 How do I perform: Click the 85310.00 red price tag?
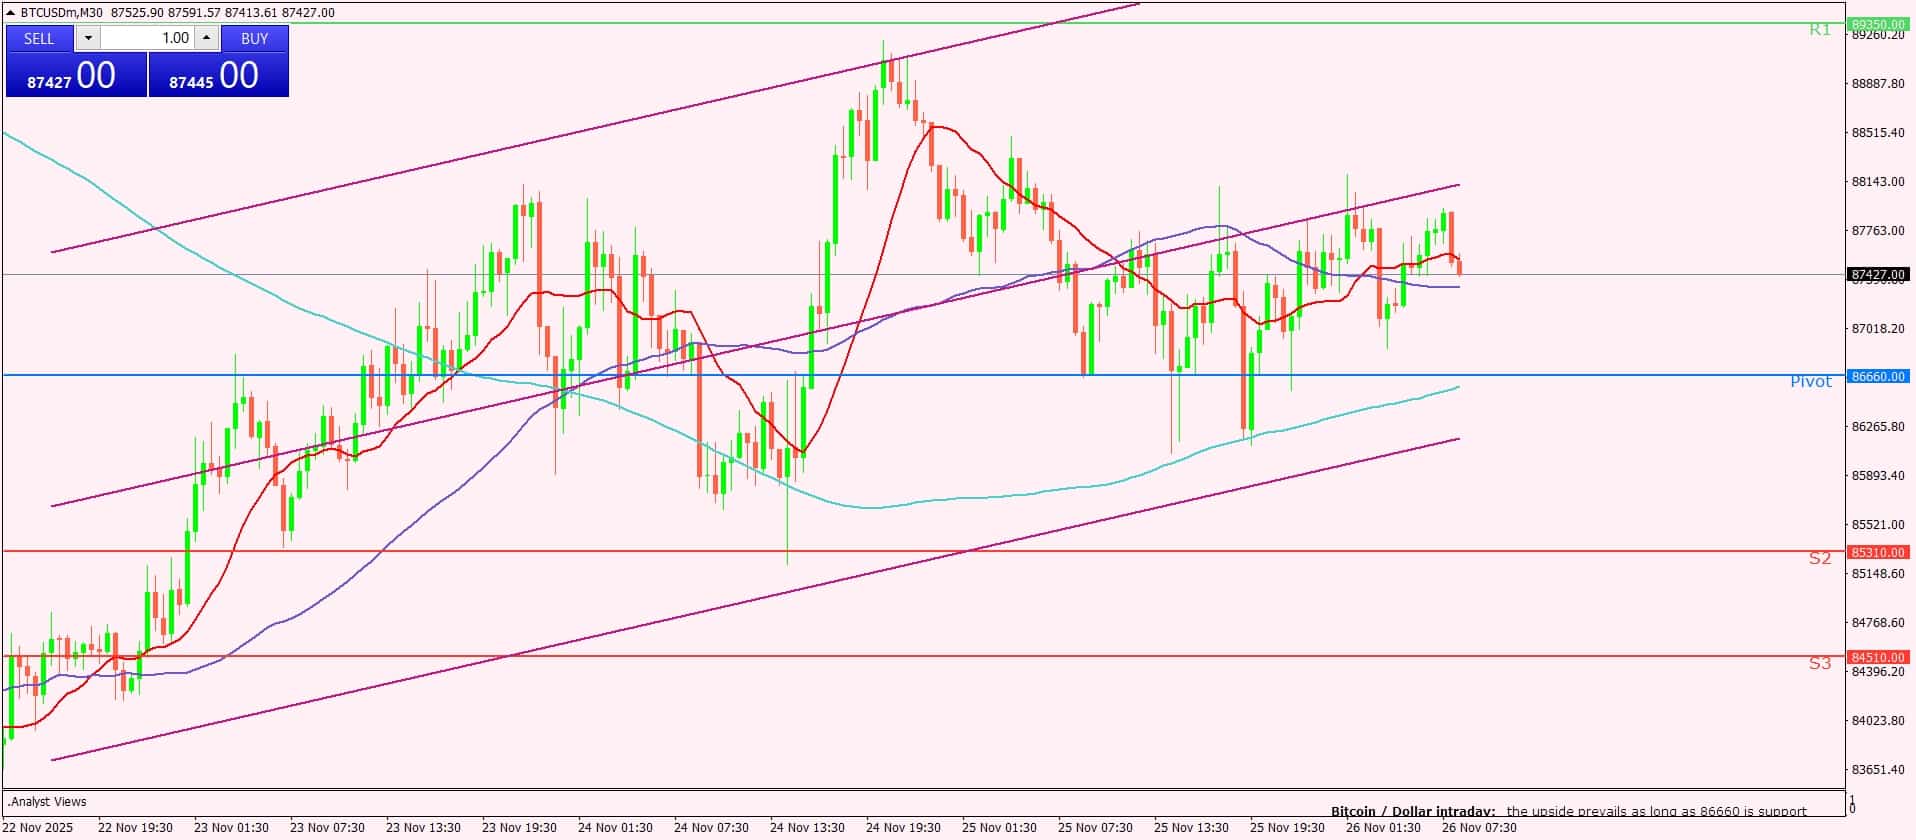(x=1878, y=552)
